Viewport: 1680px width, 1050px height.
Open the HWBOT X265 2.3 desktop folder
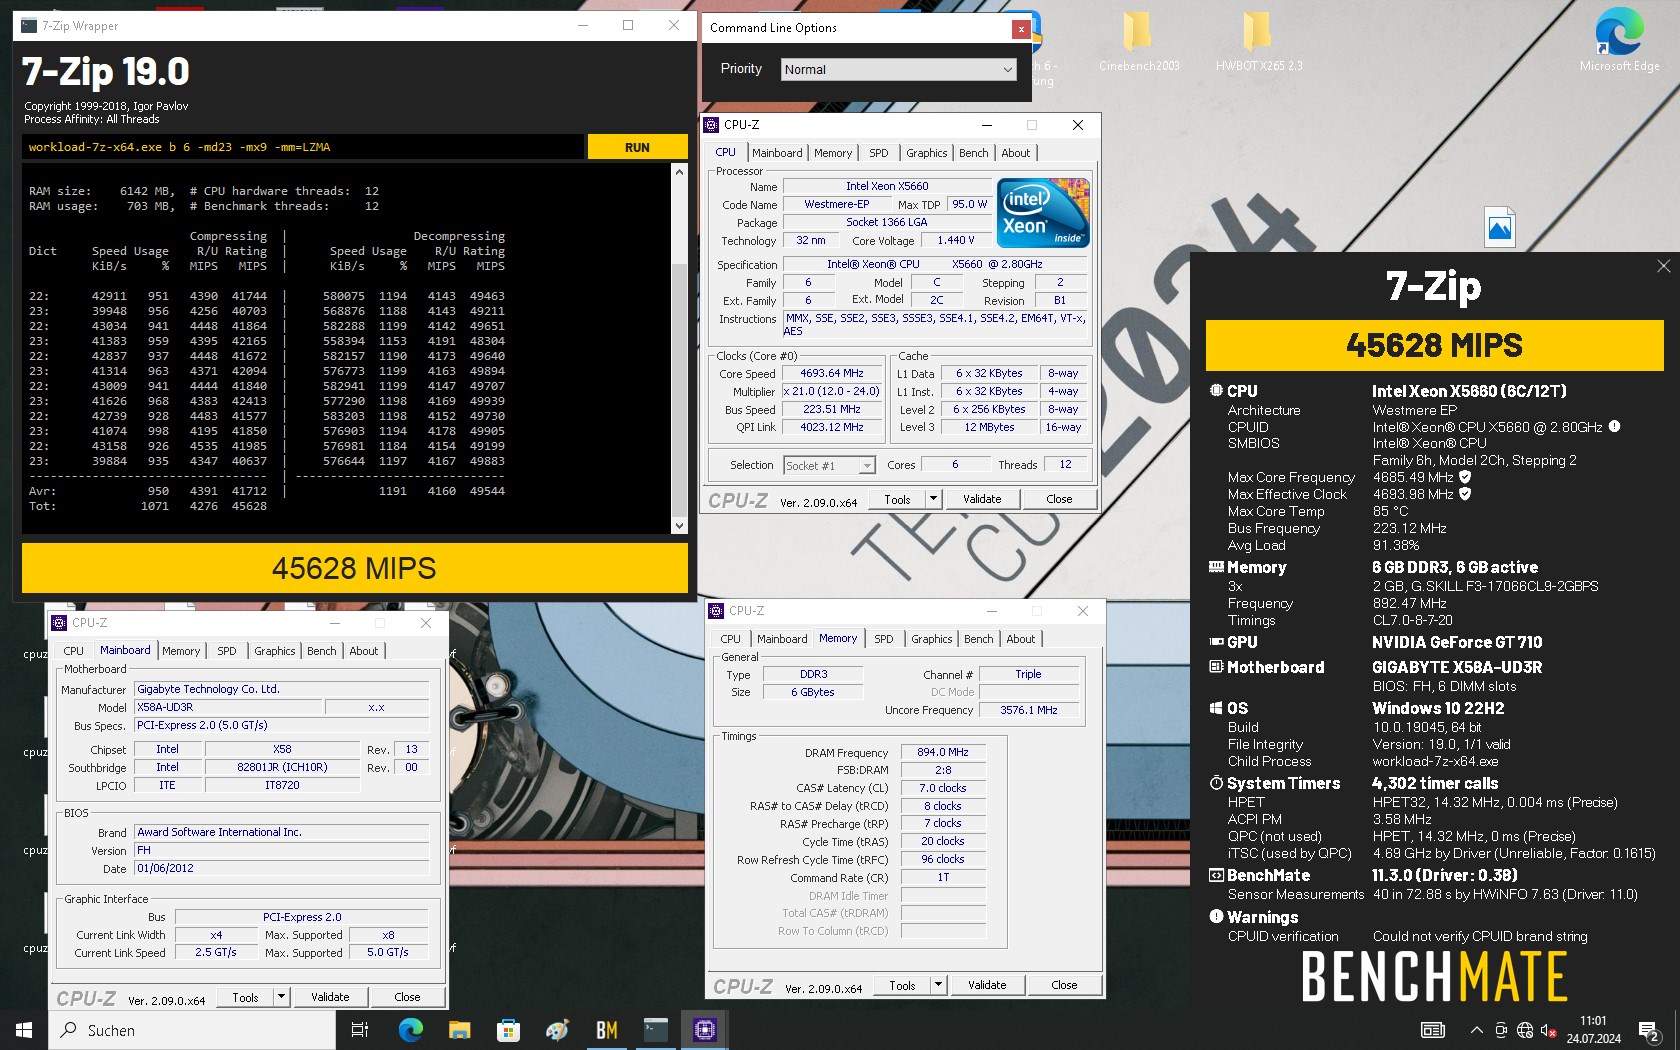pyautogui.click(x=1258, y=40)
